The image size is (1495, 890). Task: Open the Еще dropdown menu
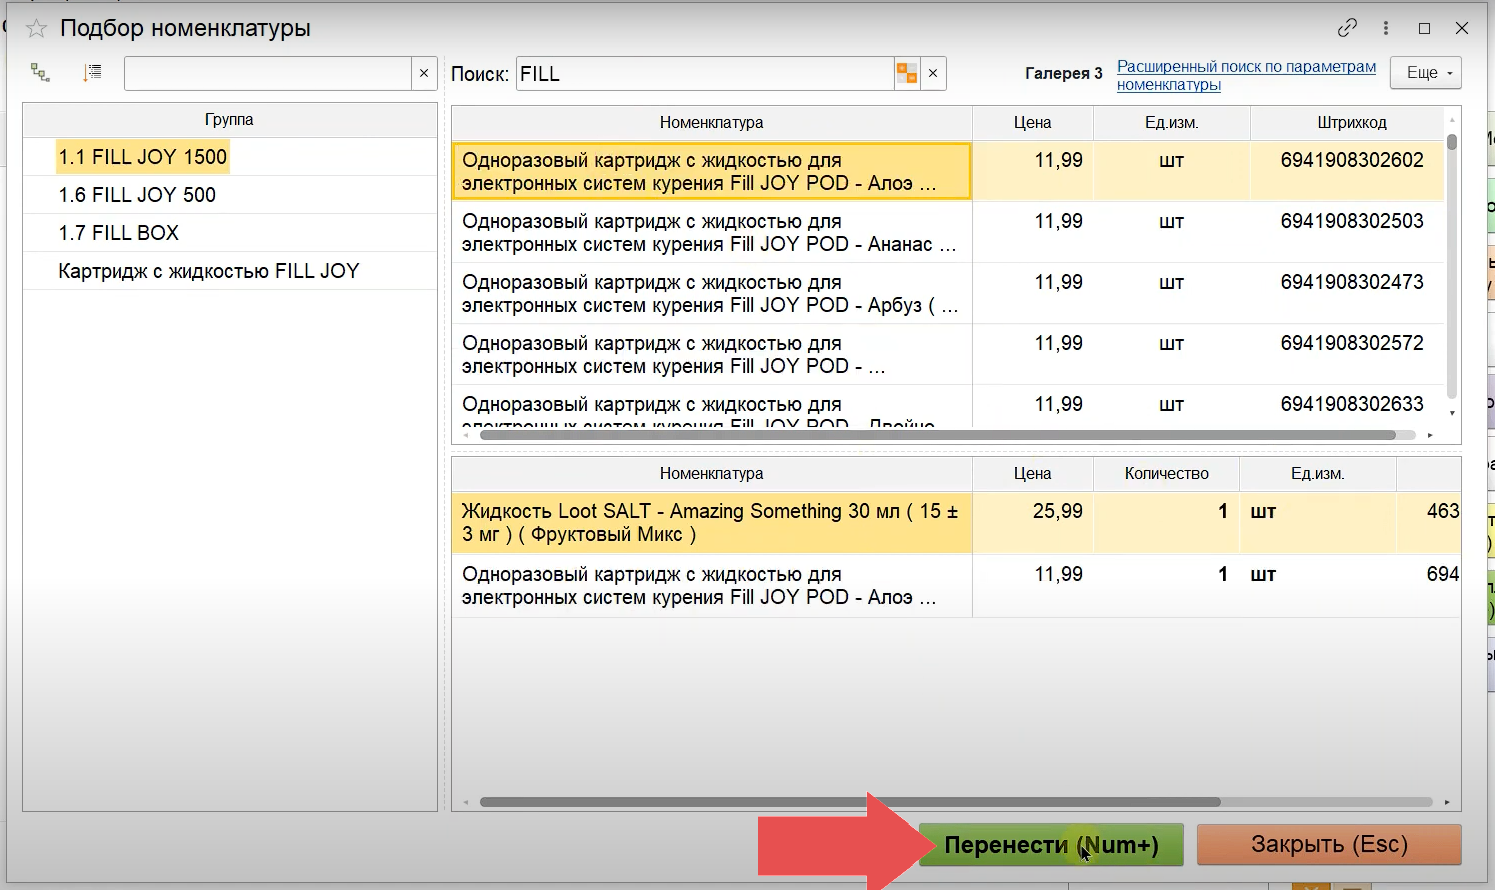pyautogui.click(x=1426, y=73)
